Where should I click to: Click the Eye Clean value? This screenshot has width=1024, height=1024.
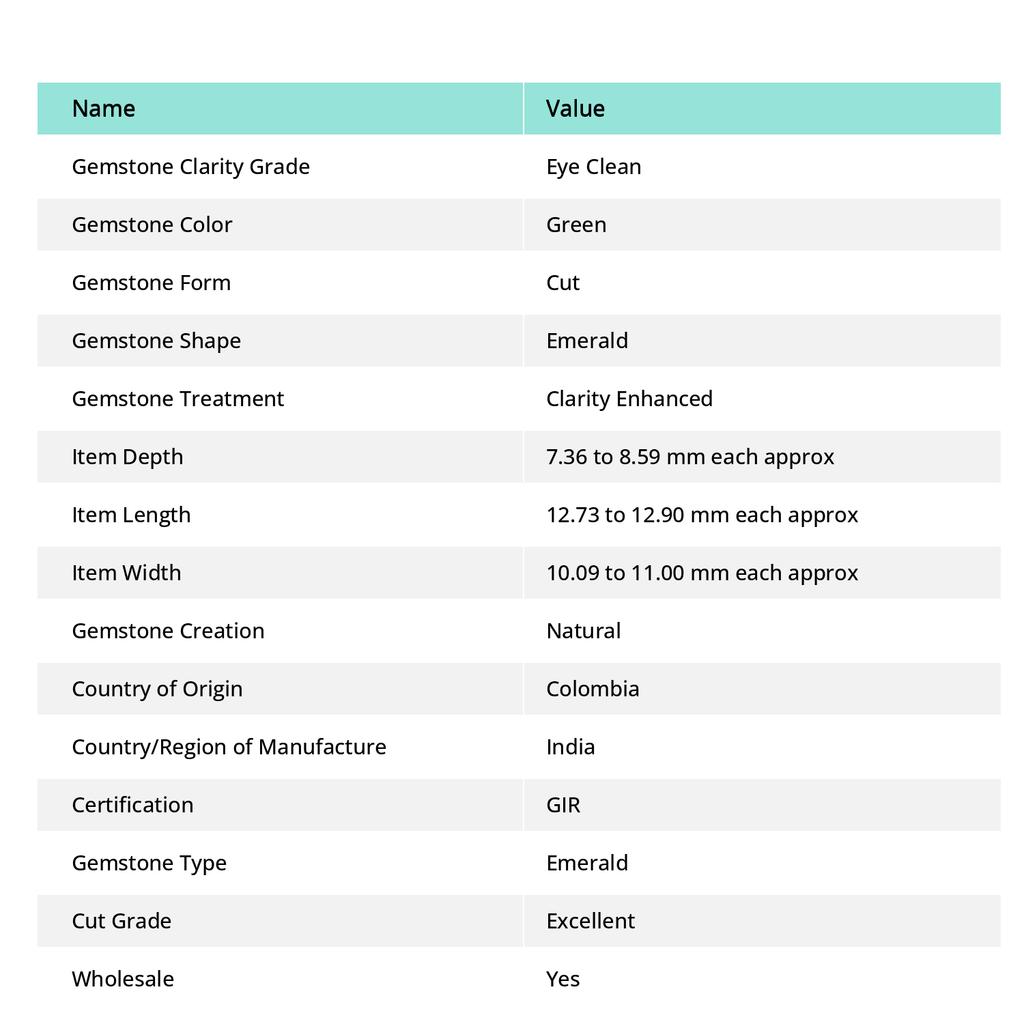[593, 167]
